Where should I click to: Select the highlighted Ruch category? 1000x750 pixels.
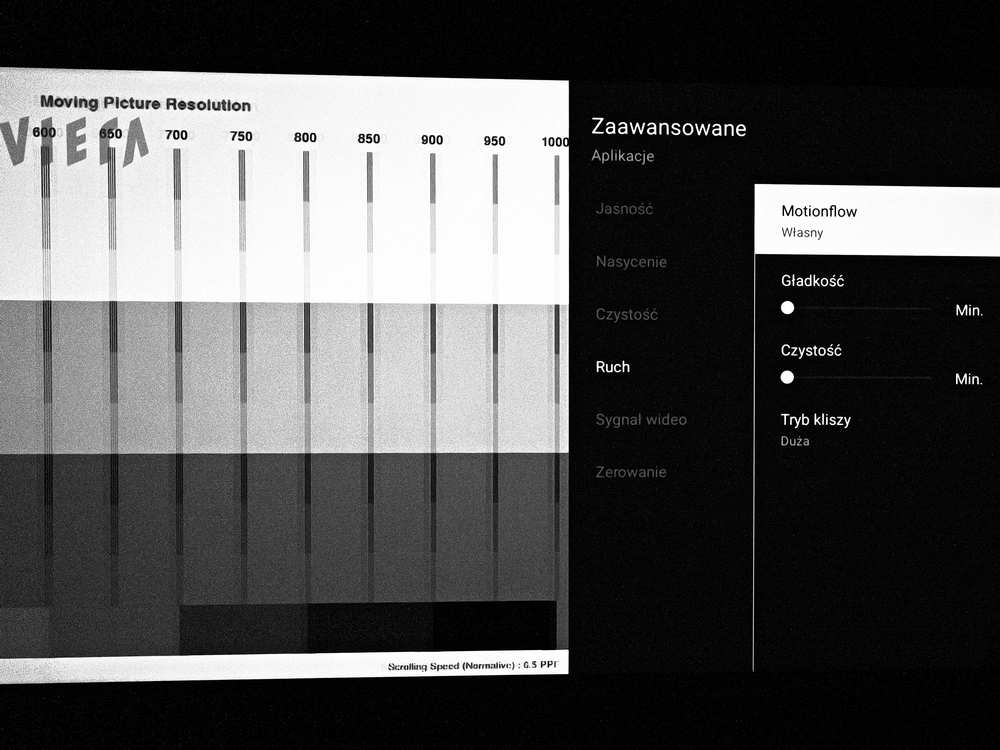coord(613,367)
